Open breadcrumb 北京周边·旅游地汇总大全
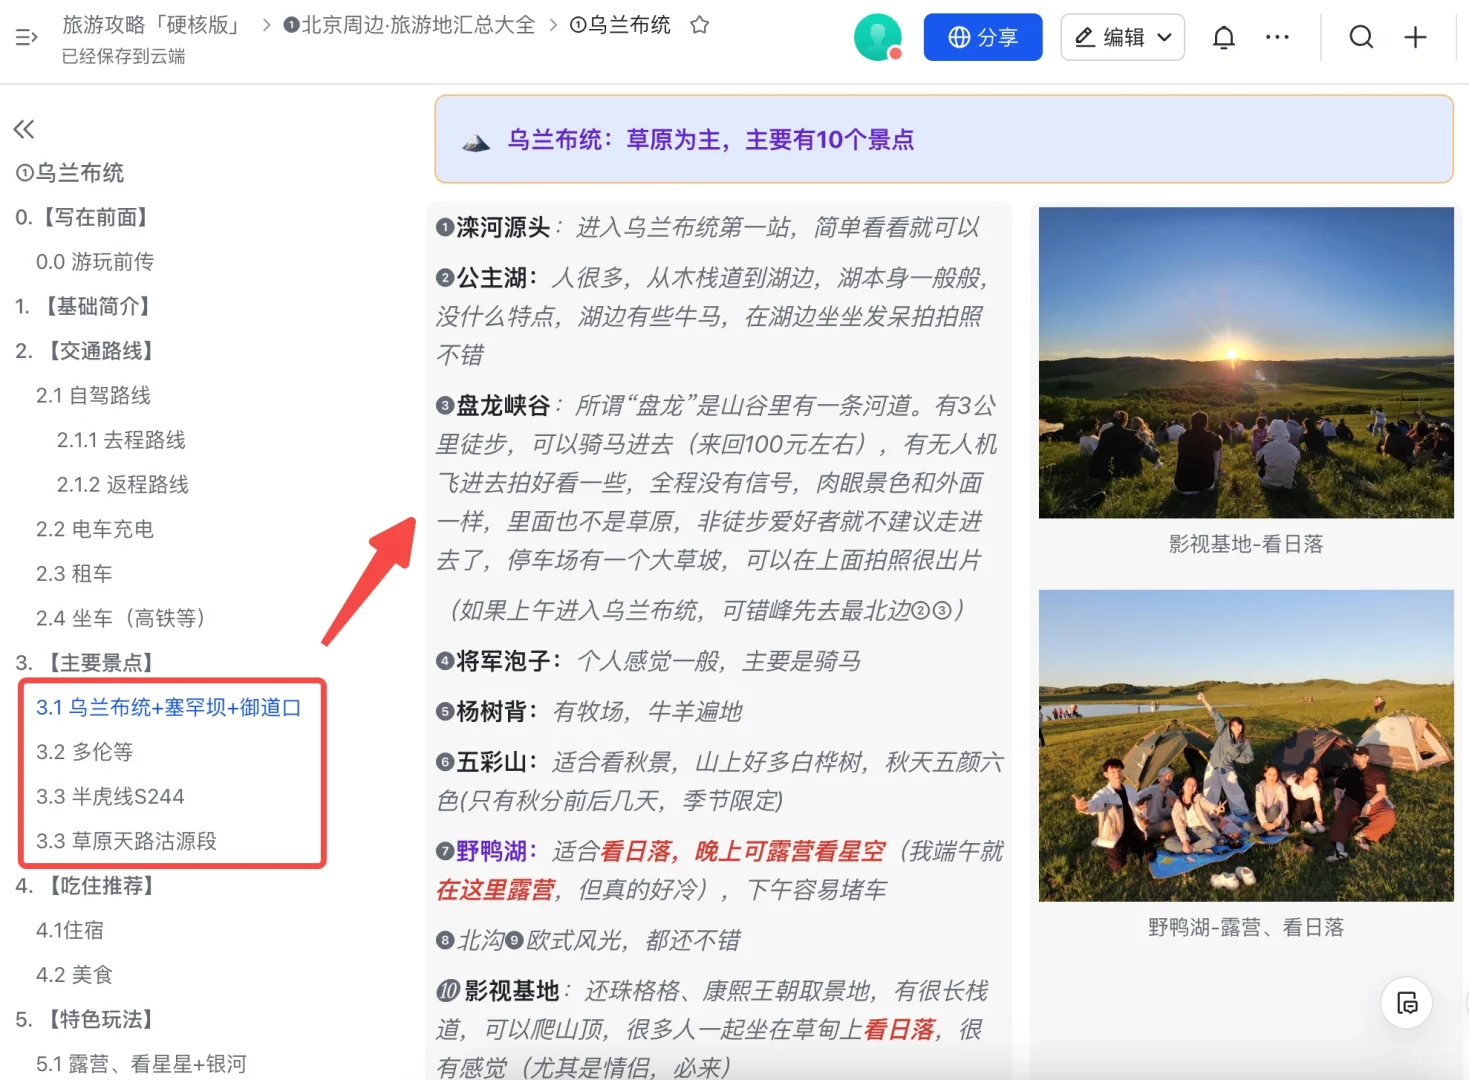Viewport: 1469px width, 1080px height. (x=410, y=25)
